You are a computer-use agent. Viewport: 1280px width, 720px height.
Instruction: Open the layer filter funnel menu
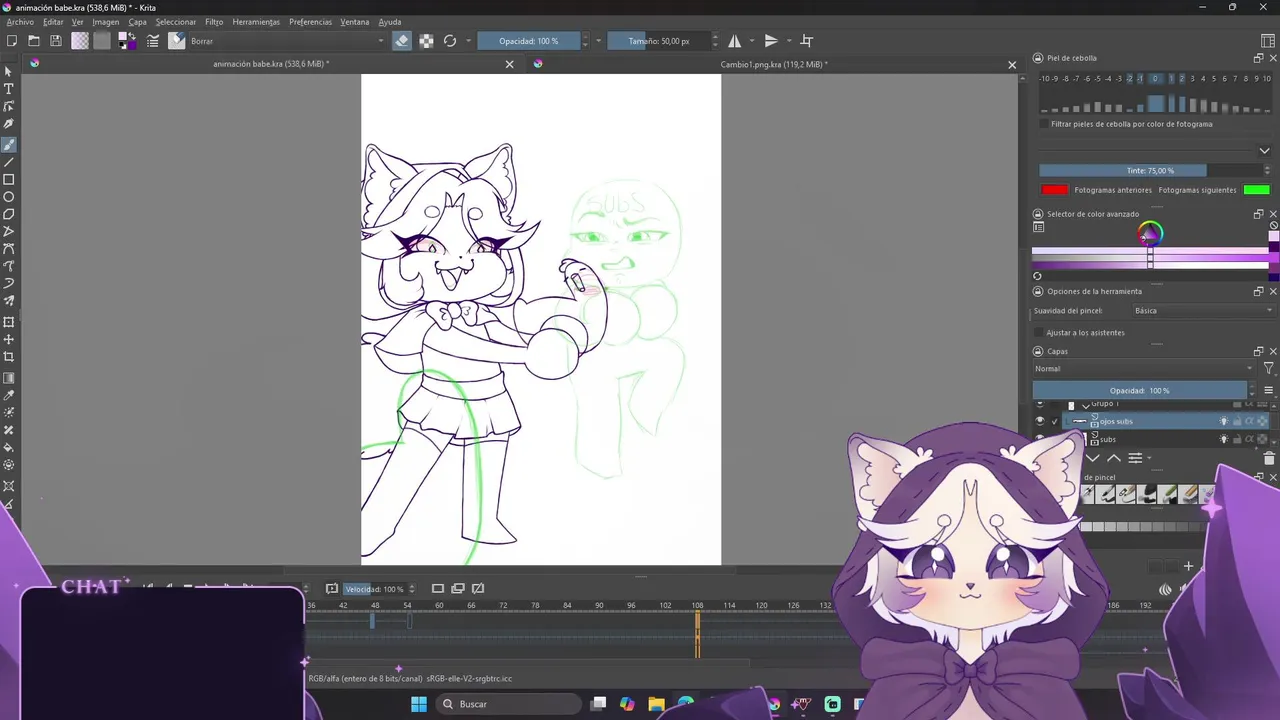[1268, 369]
